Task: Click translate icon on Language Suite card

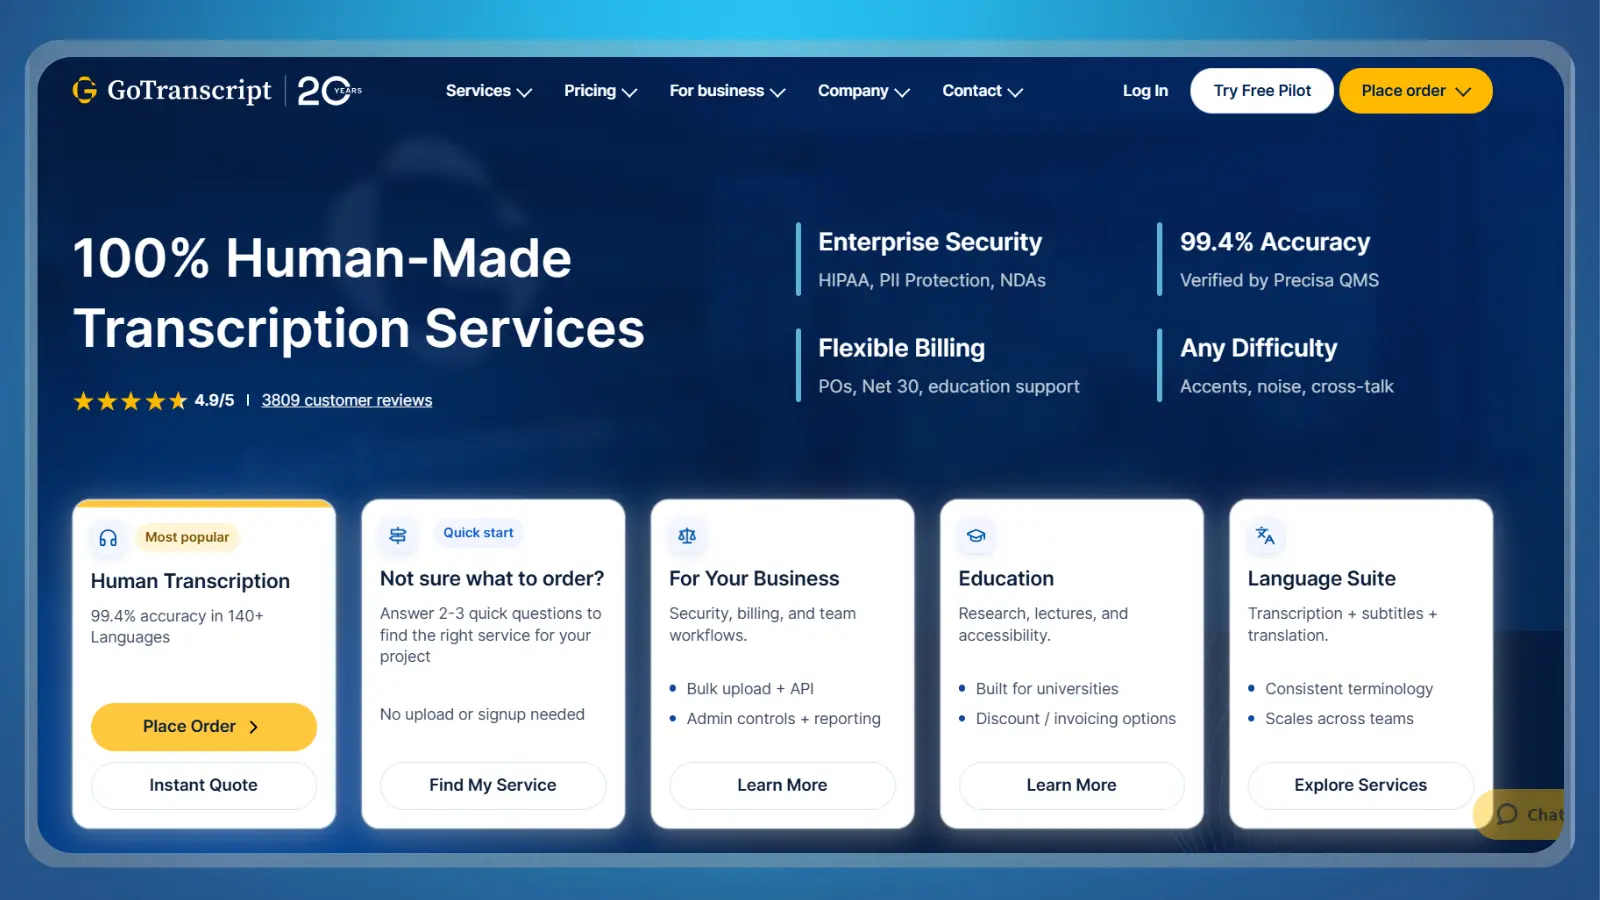Action: click(1265, 536)
